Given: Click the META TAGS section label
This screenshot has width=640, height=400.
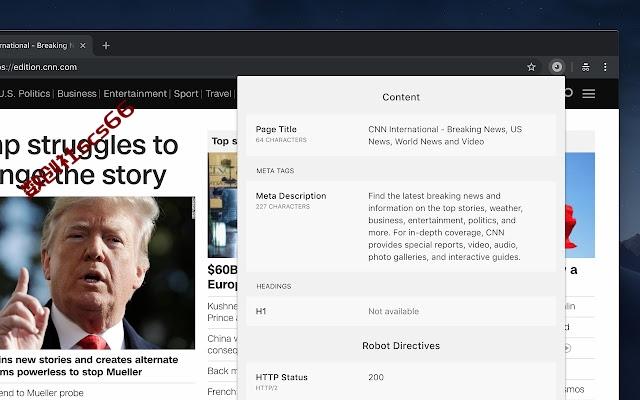Looking at the screenshot, I should (x=275, y=171).
